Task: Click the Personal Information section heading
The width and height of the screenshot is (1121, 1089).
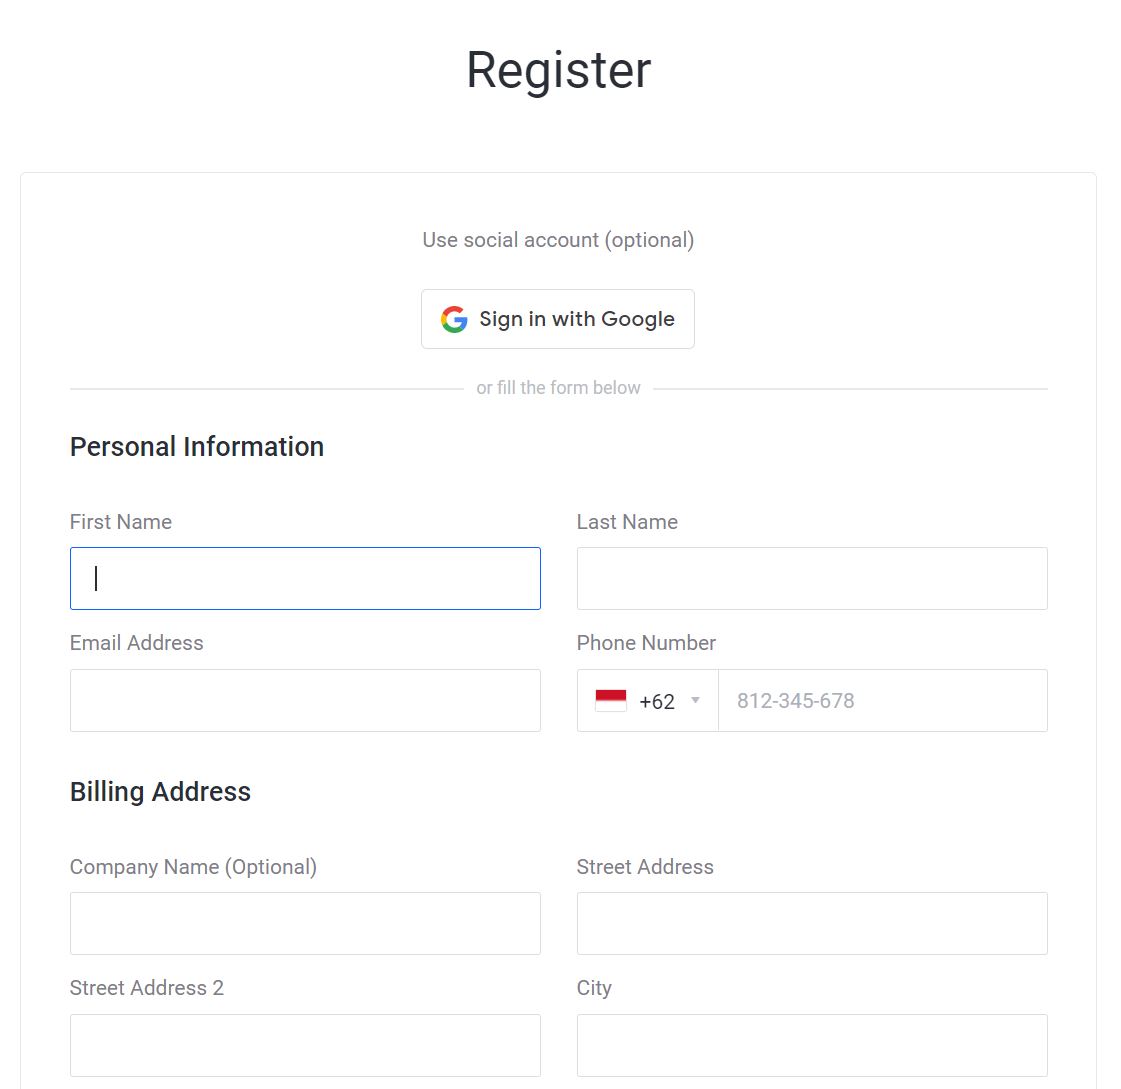Action: coord(196,446)
